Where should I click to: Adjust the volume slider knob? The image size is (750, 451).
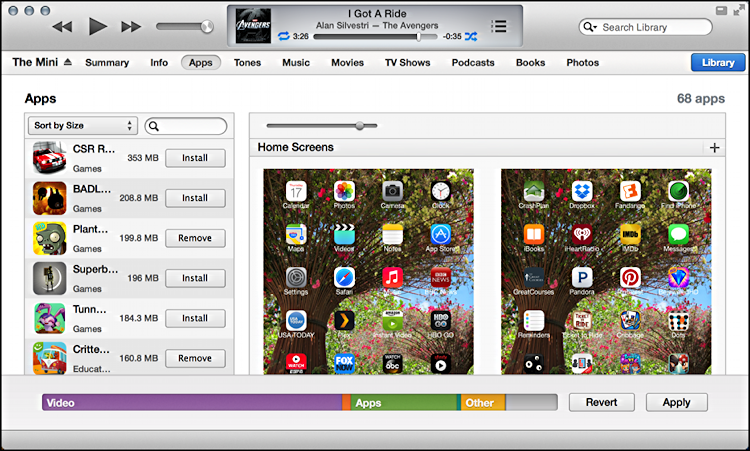coord(207,26)
